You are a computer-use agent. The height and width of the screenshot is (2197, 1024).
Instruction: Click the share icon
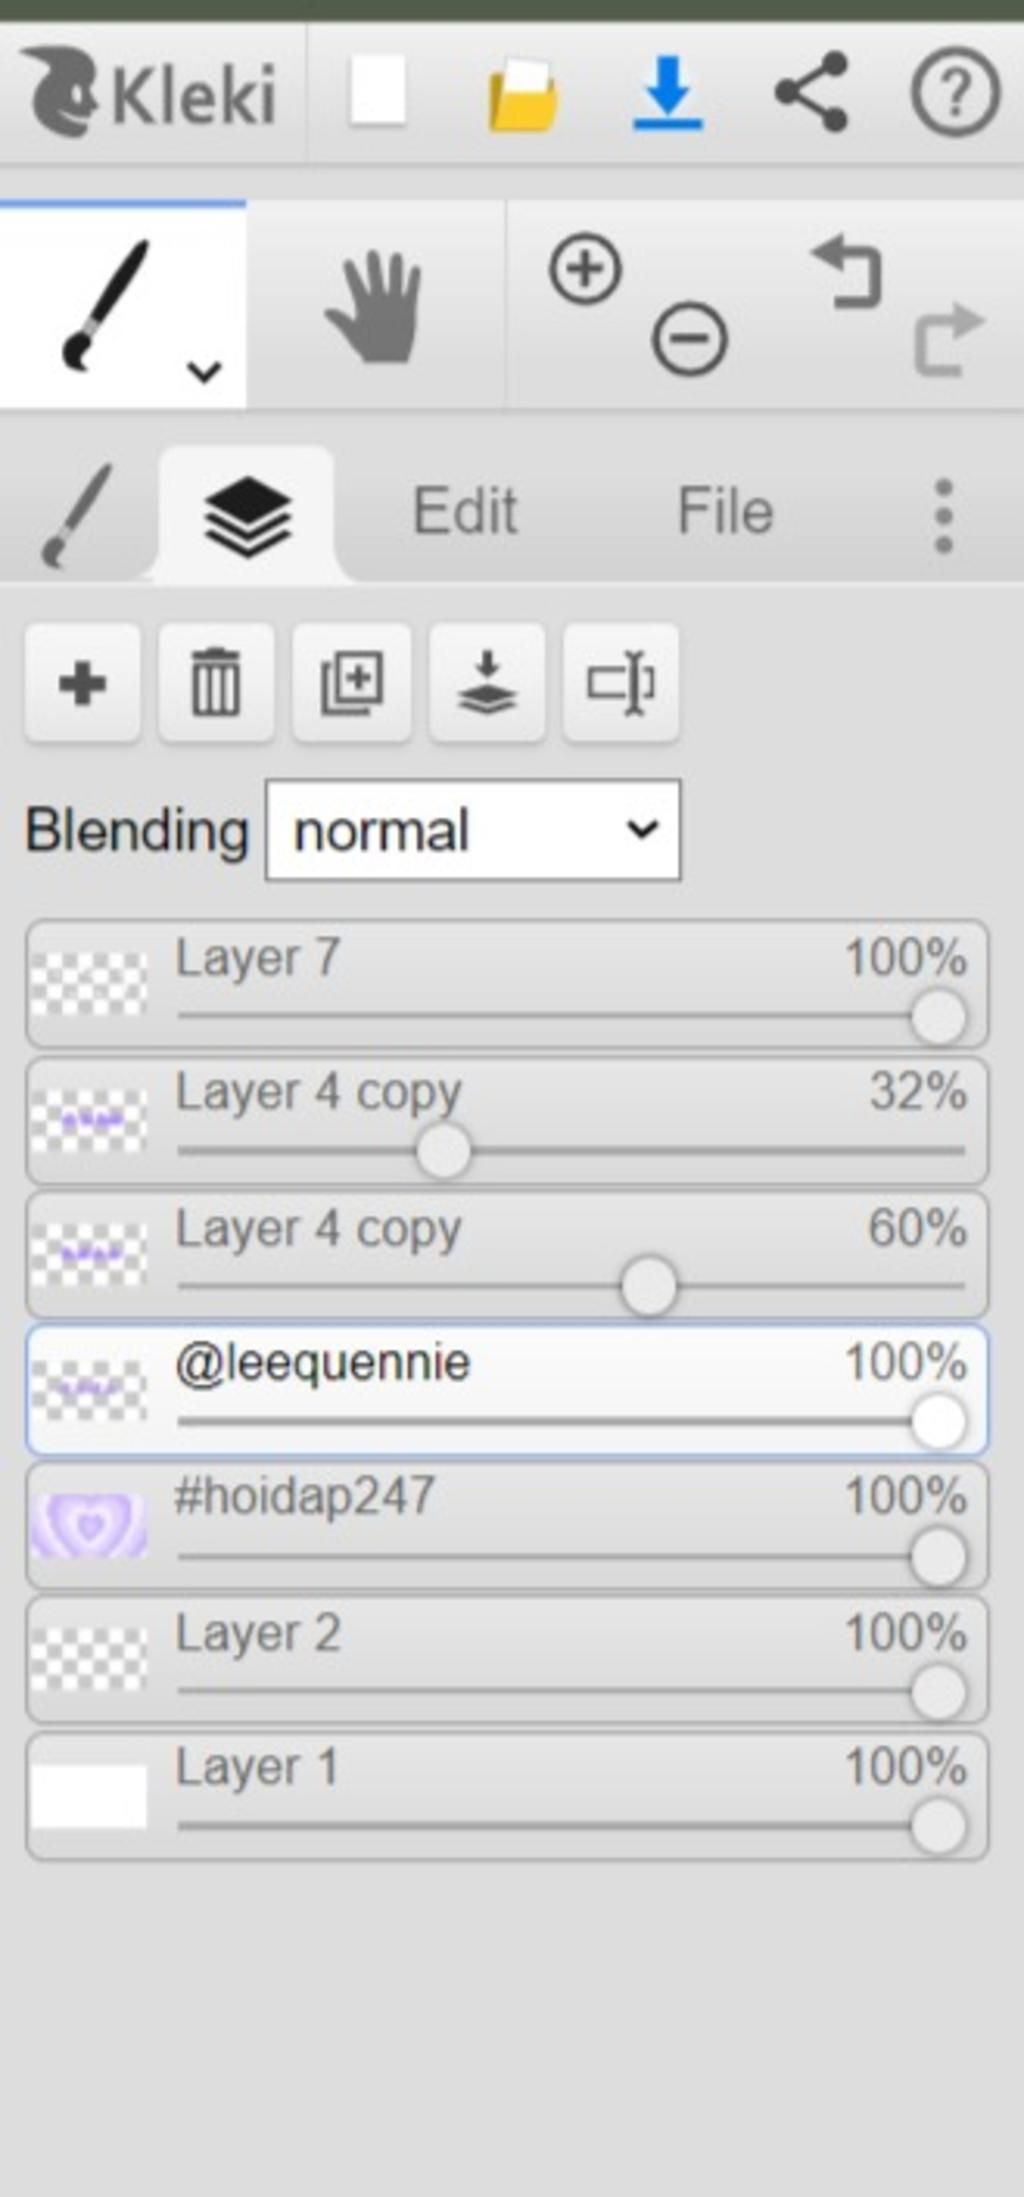(812, 92)
